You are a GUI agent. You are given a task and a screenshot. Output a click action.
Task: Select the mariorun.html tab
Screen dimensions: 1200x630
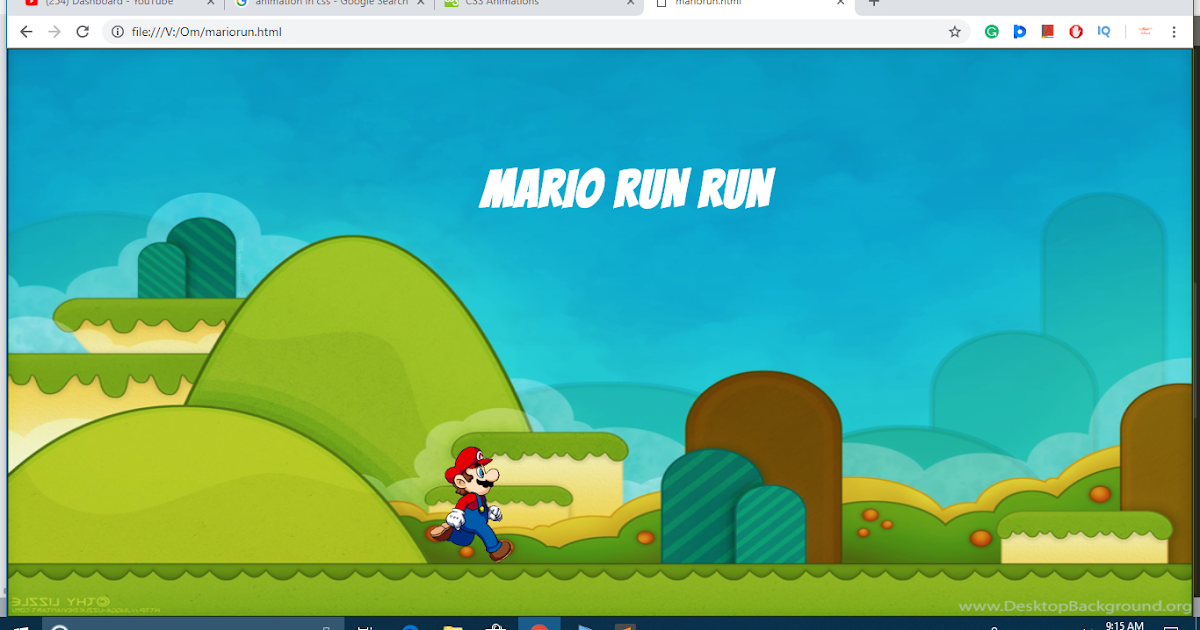(750, 4)
